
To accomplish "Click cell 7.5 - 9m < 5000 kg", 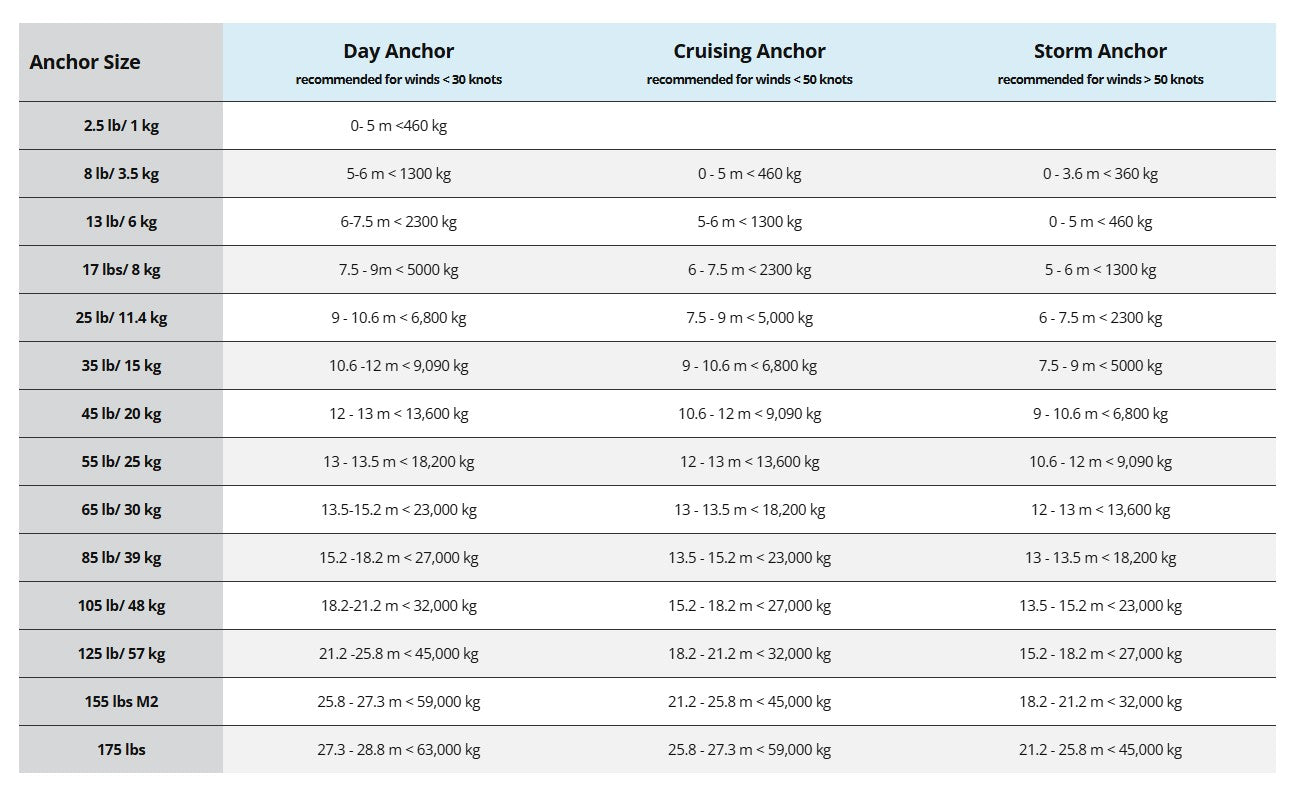I will [399, 270].
